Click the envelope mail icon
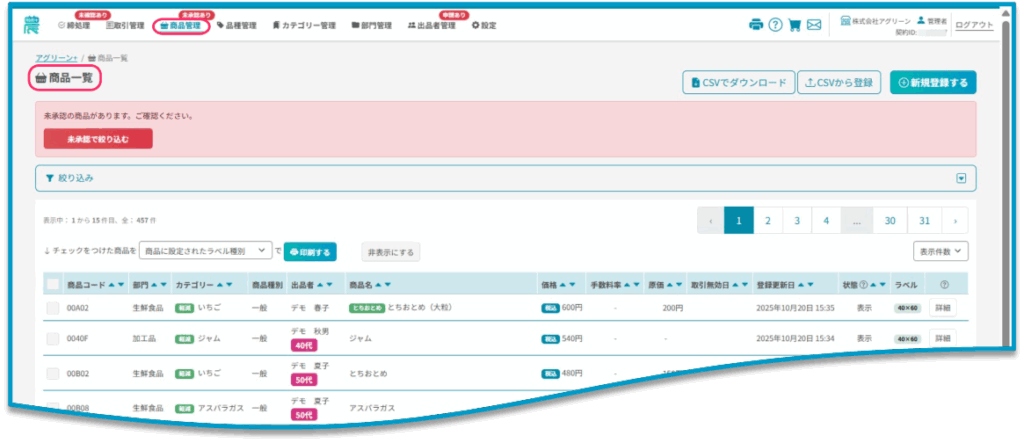Image resolution: width=1024 pixels, height=443 pixels. [814, 25]
